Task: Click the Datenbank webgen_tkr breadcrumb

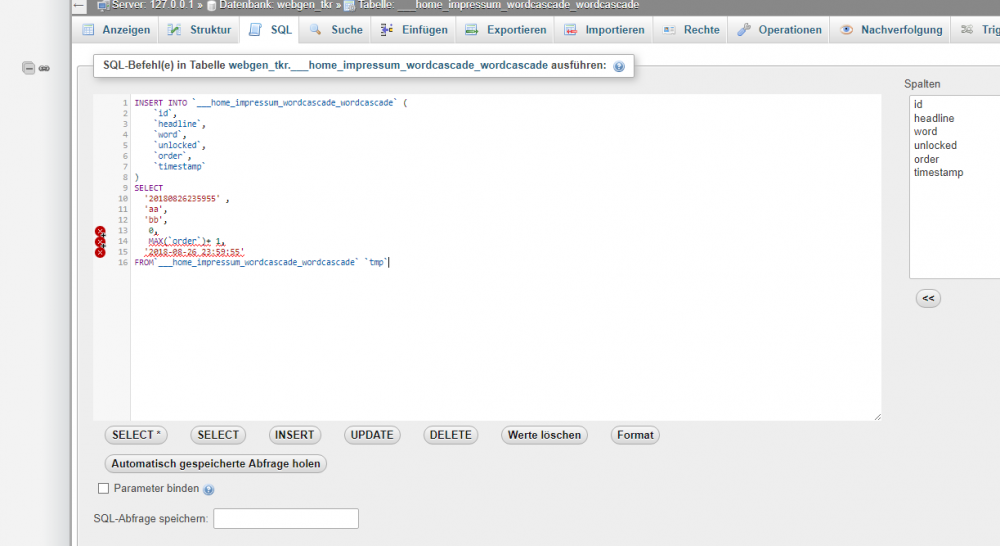Action: (276, 5)
